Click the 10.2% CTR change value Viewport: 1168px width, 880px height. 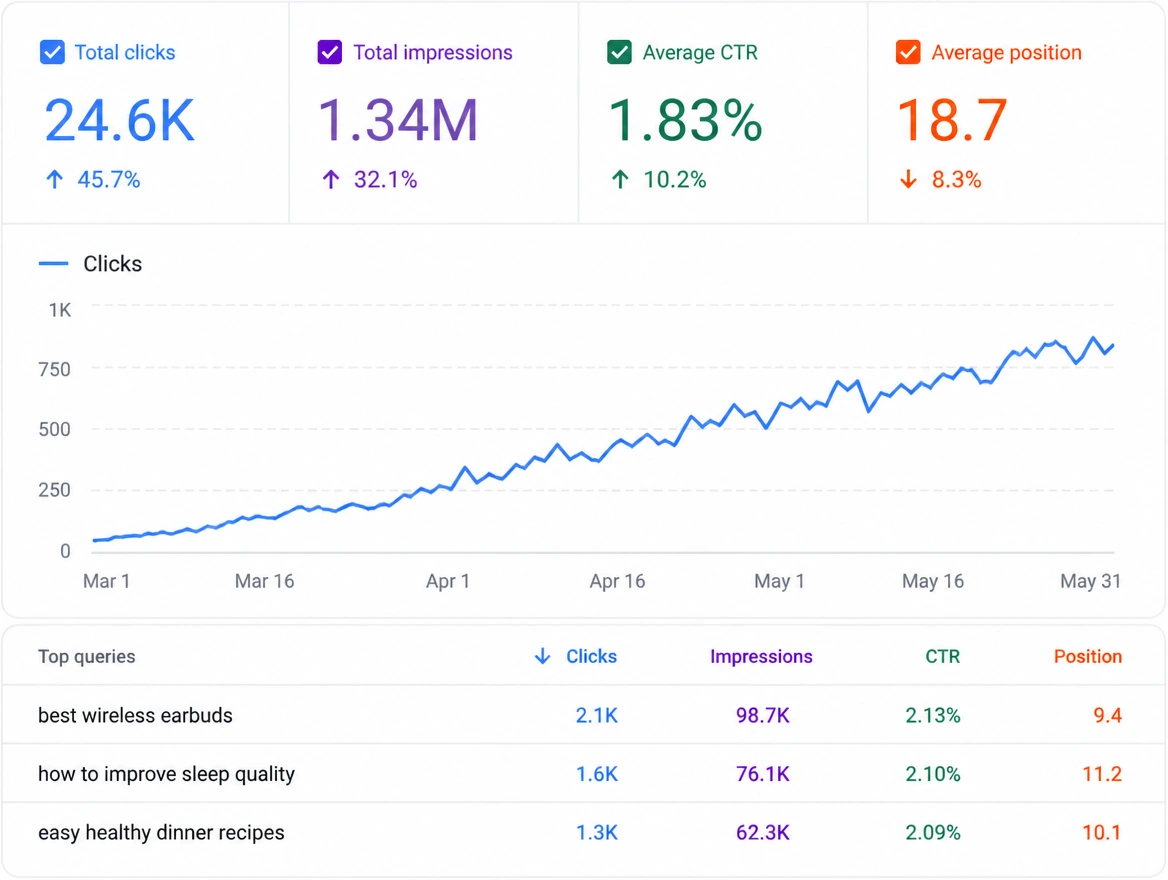[x=674, y=180]
